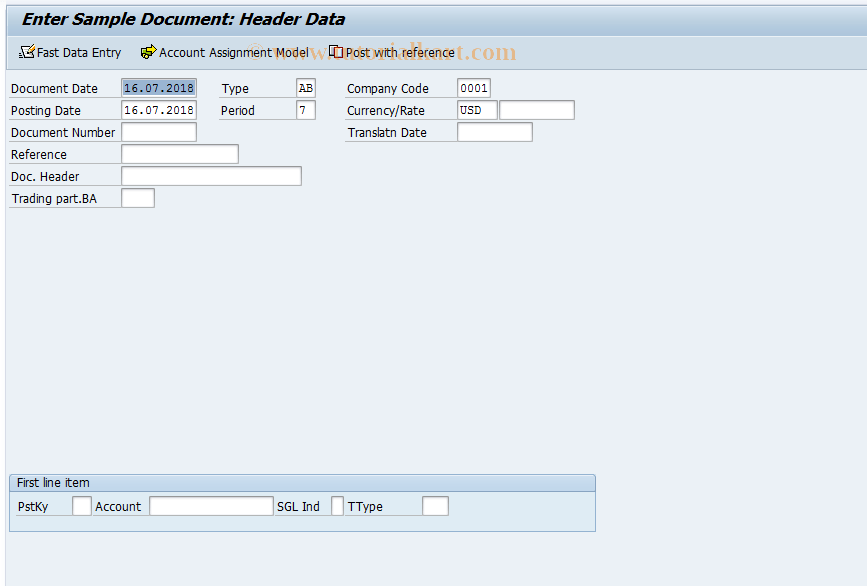The height and width of the screenshot is (586, 867).
Task: Select the Document Number field
Action: (158, 132)
